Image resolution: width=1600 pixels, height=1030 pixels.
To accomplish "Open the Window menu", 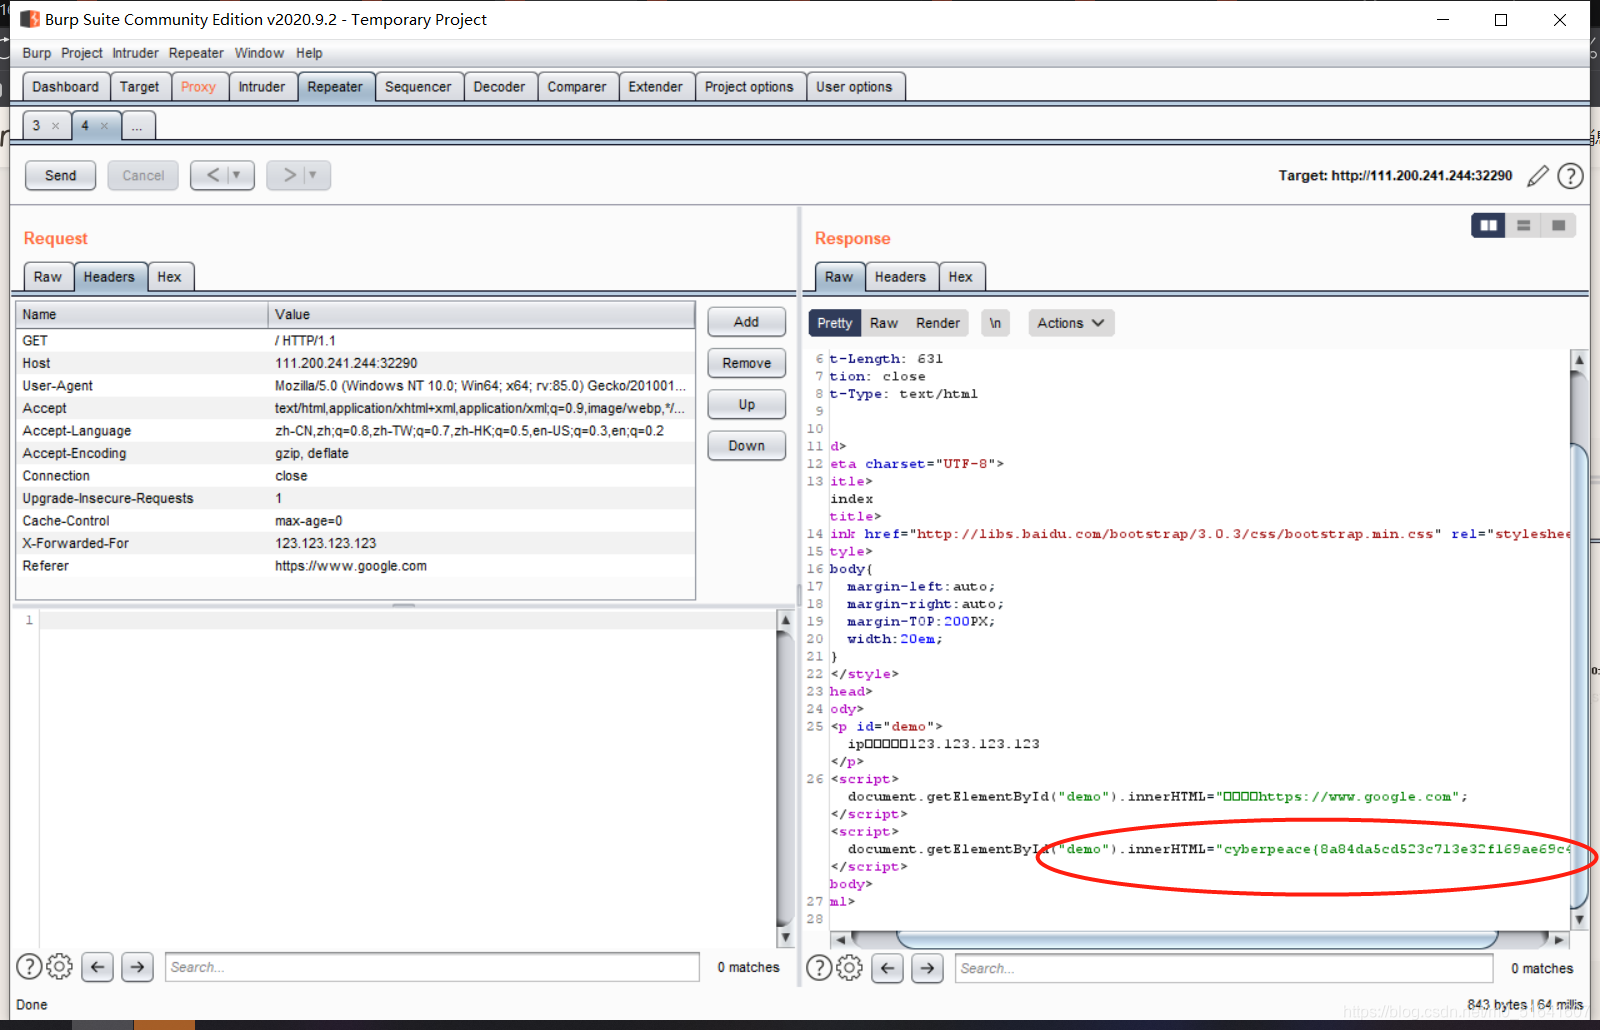I will tap(259, 53).
